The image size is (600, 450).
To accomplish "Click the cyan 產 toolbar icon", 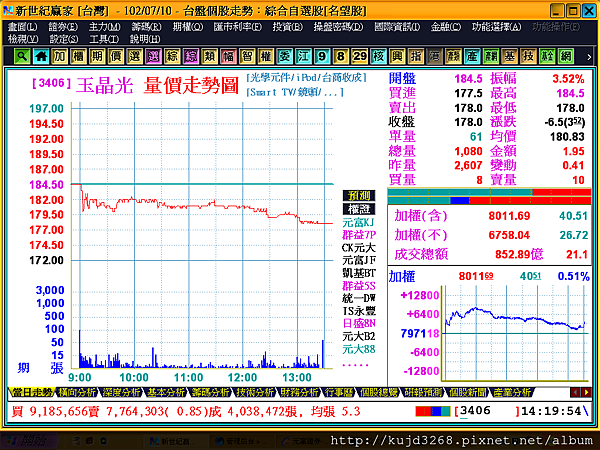I will (472, 57).
